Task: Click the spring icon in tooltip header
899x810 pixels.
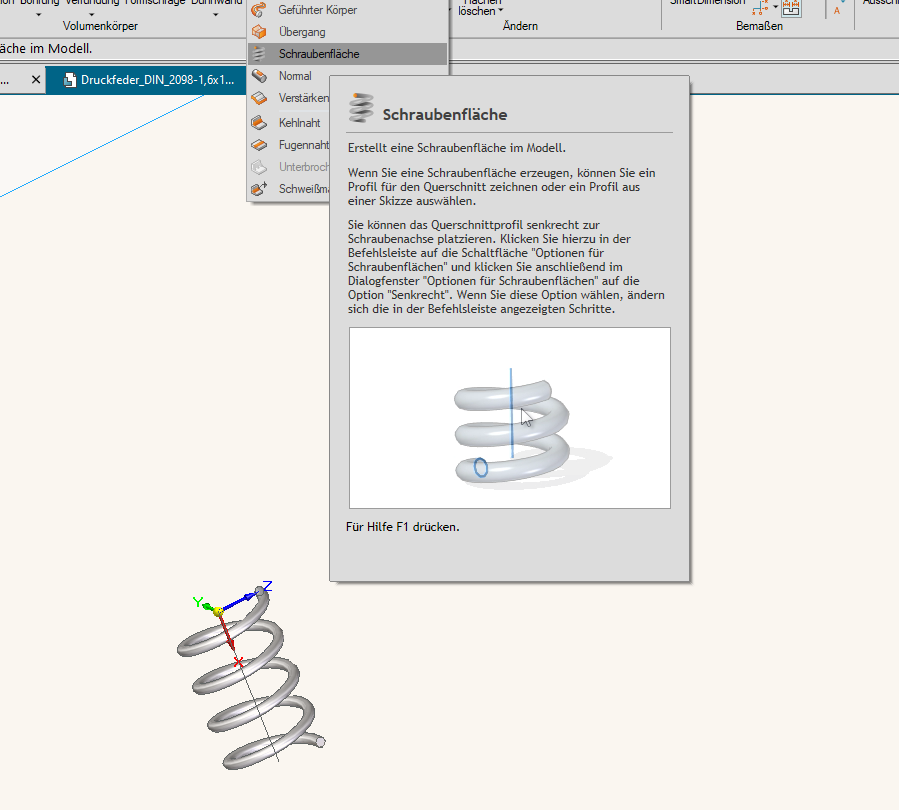Action: 361,108
